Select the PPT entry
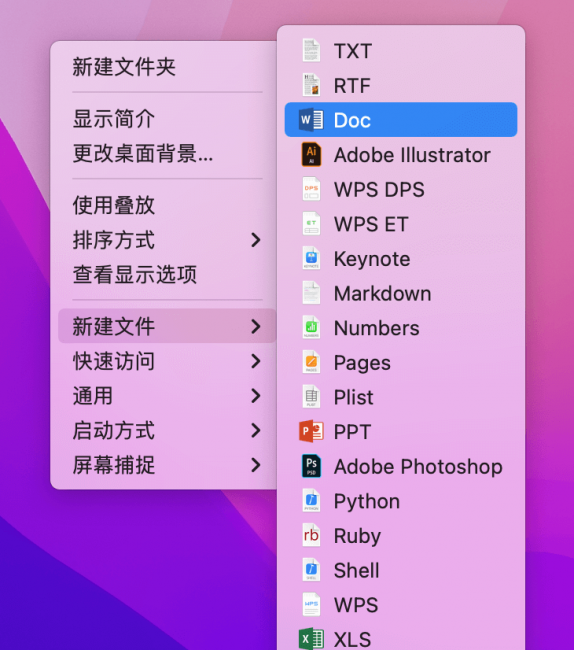The image size is (574, 650). 401,432
